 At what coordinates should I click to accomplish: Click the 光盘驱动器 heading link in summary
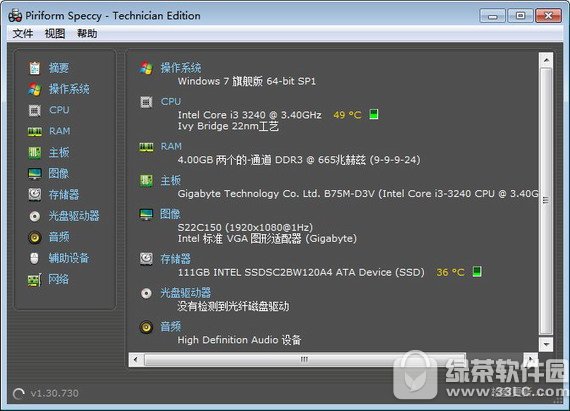tap(185, 293)
